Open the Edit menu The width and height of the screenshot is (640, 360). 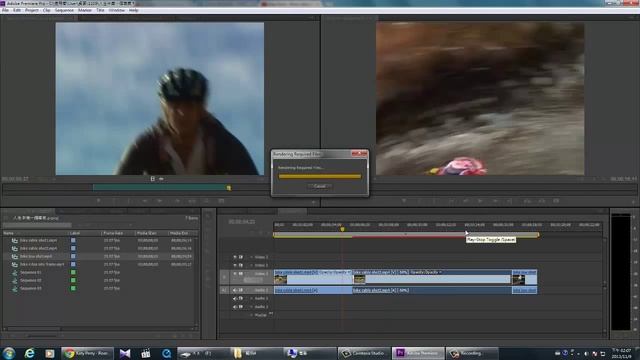tap(17, 10)
